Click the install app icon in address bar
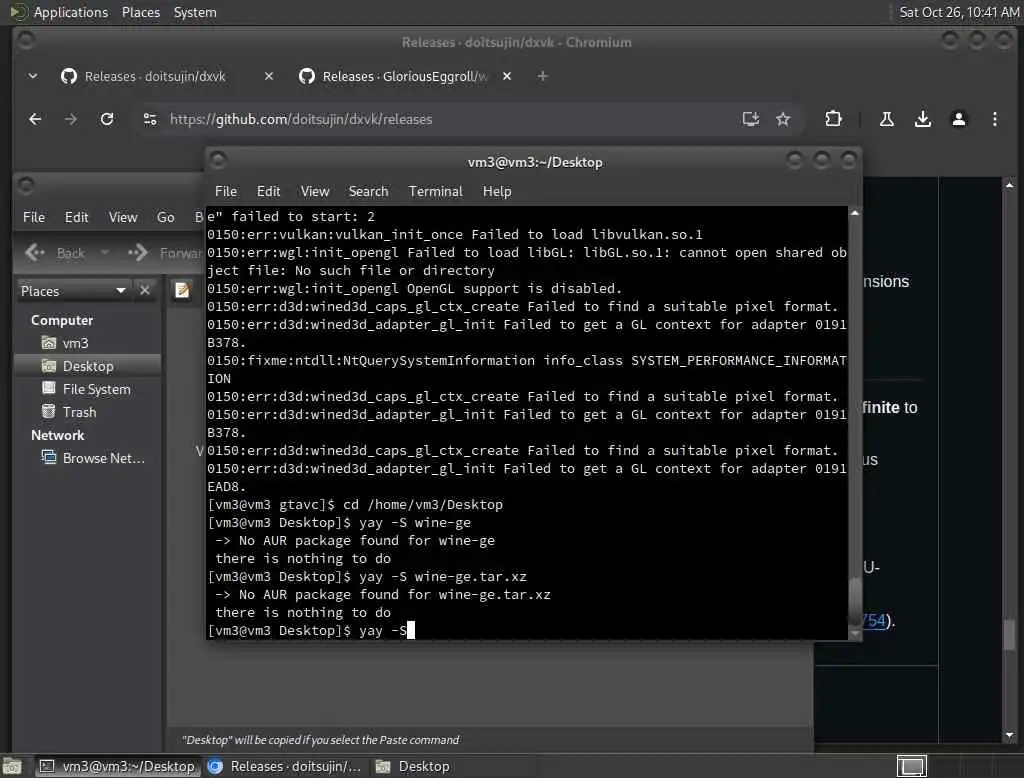Screen dimensions: 1024x778 751,119
